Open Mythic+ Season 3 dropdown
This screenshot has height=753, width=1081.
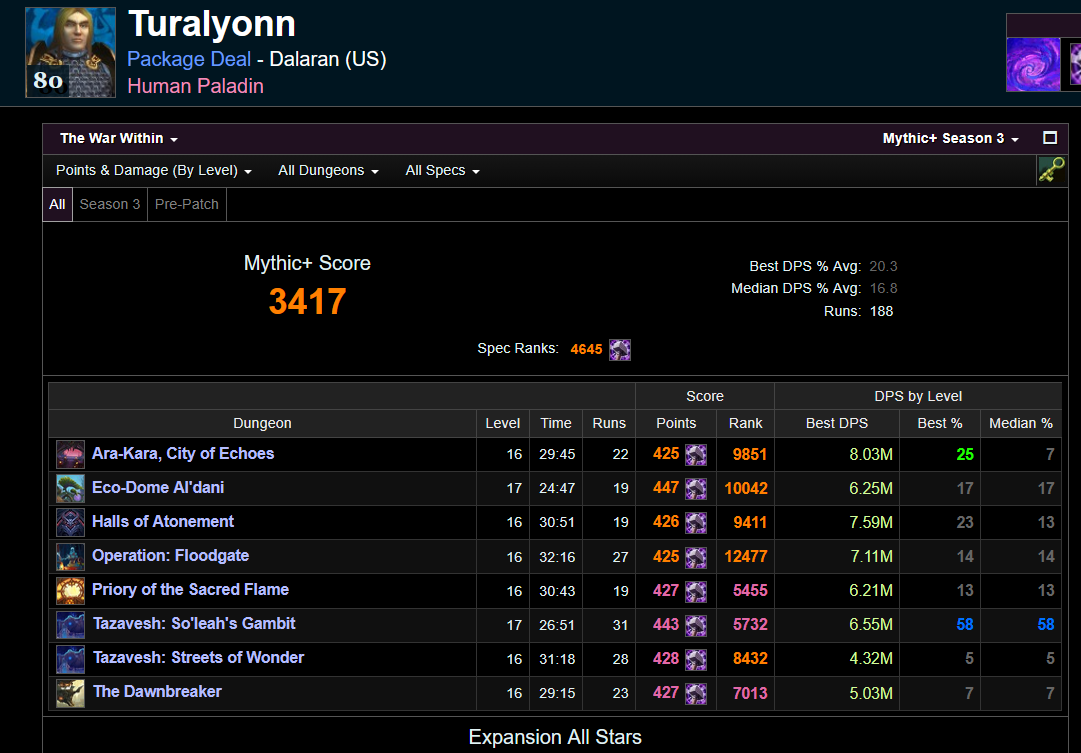(x=951, y=139)
